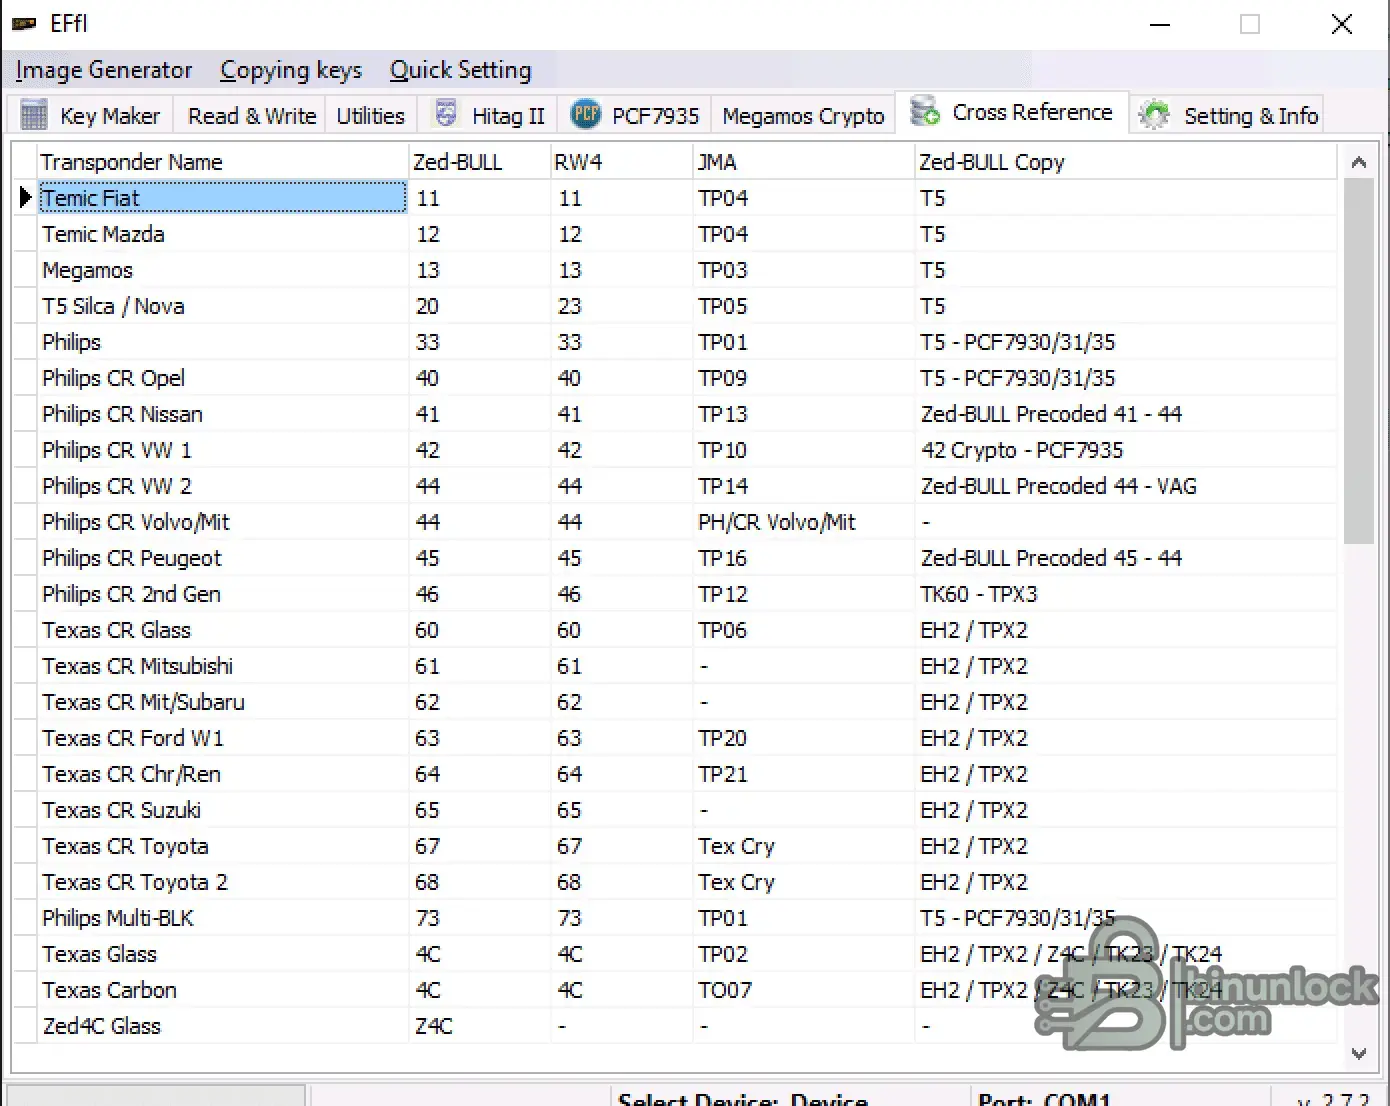This screenshot has height=1106, width=1390.
Task: Click the TO07 JMA cell
Action: coord(804,990)
